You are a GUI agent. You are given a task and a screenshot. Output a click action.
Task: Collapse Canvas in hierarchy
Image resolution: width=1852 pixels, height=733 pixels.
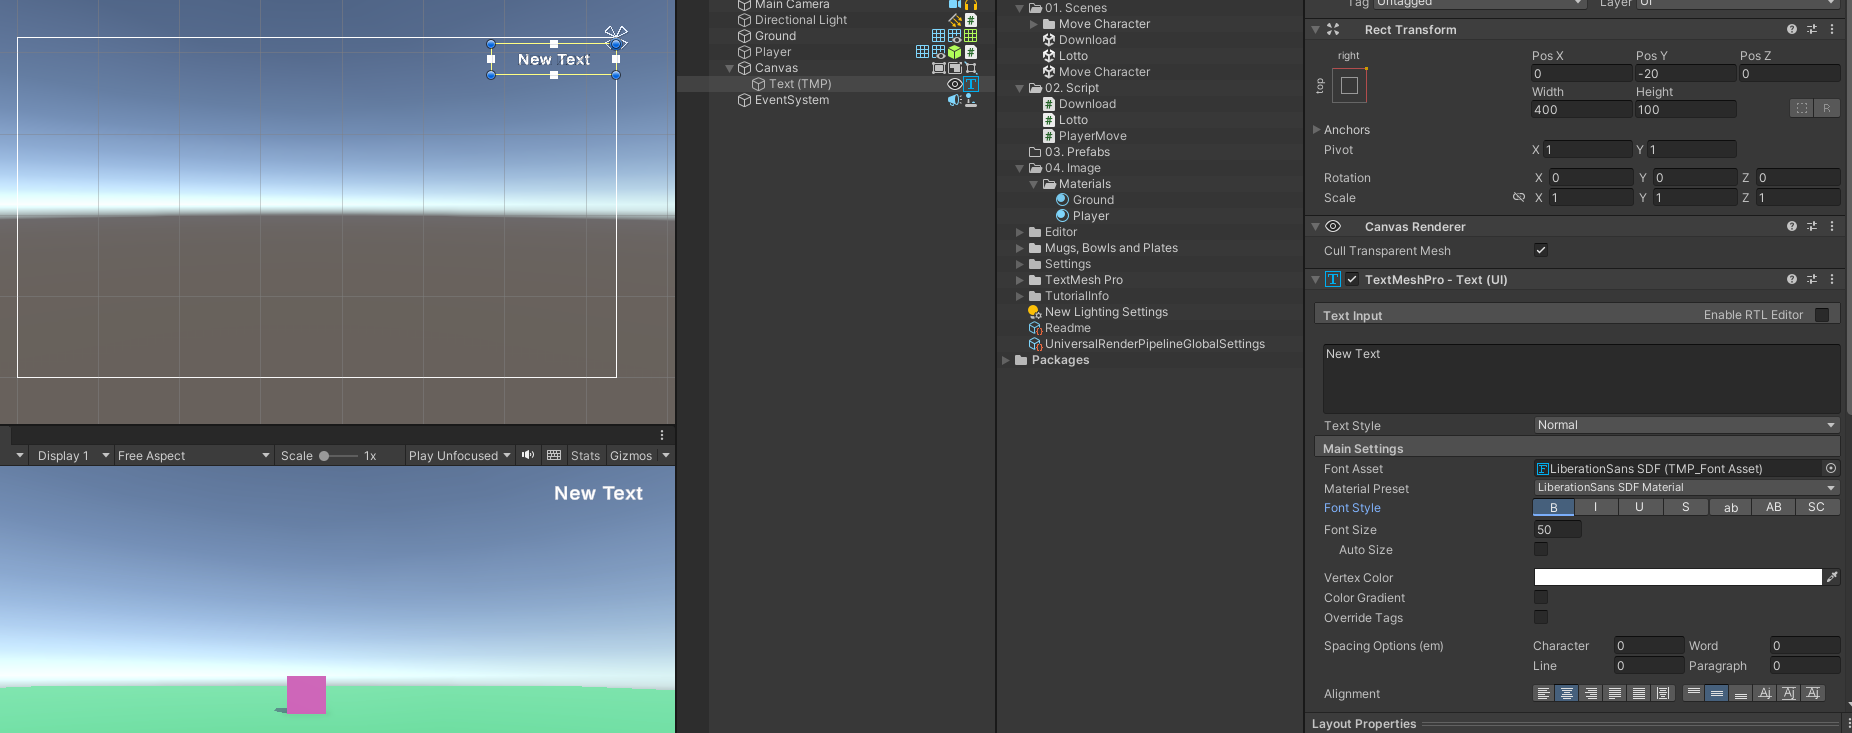(x=729, y=68)
